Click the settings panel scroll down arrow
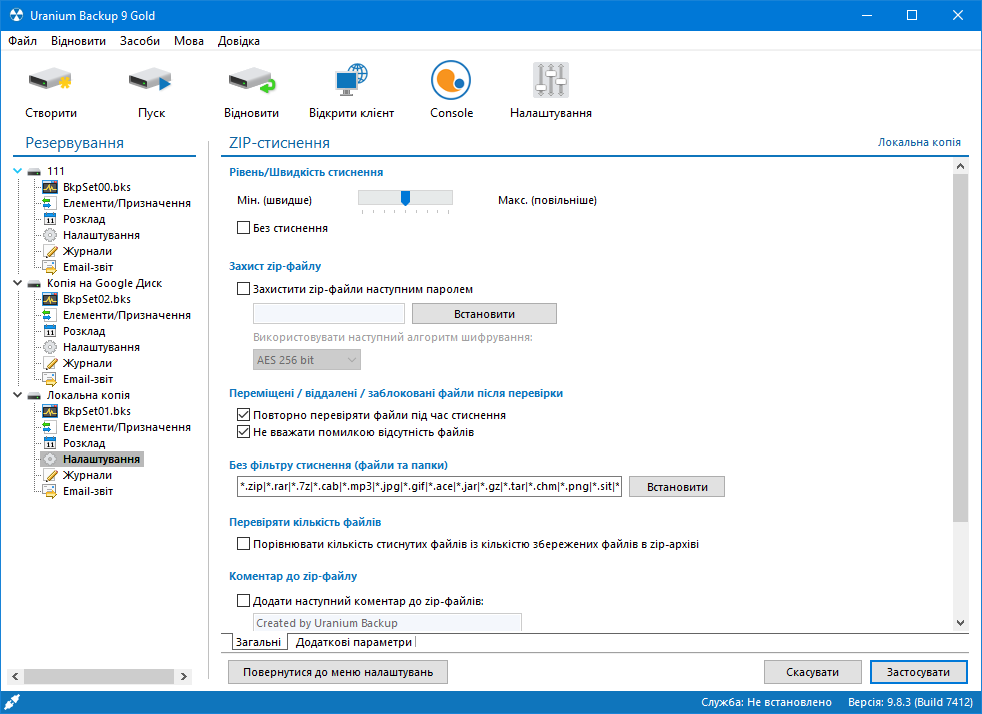Image resolution: width=982 pixels, height=714 pixels. coord(961,623)
